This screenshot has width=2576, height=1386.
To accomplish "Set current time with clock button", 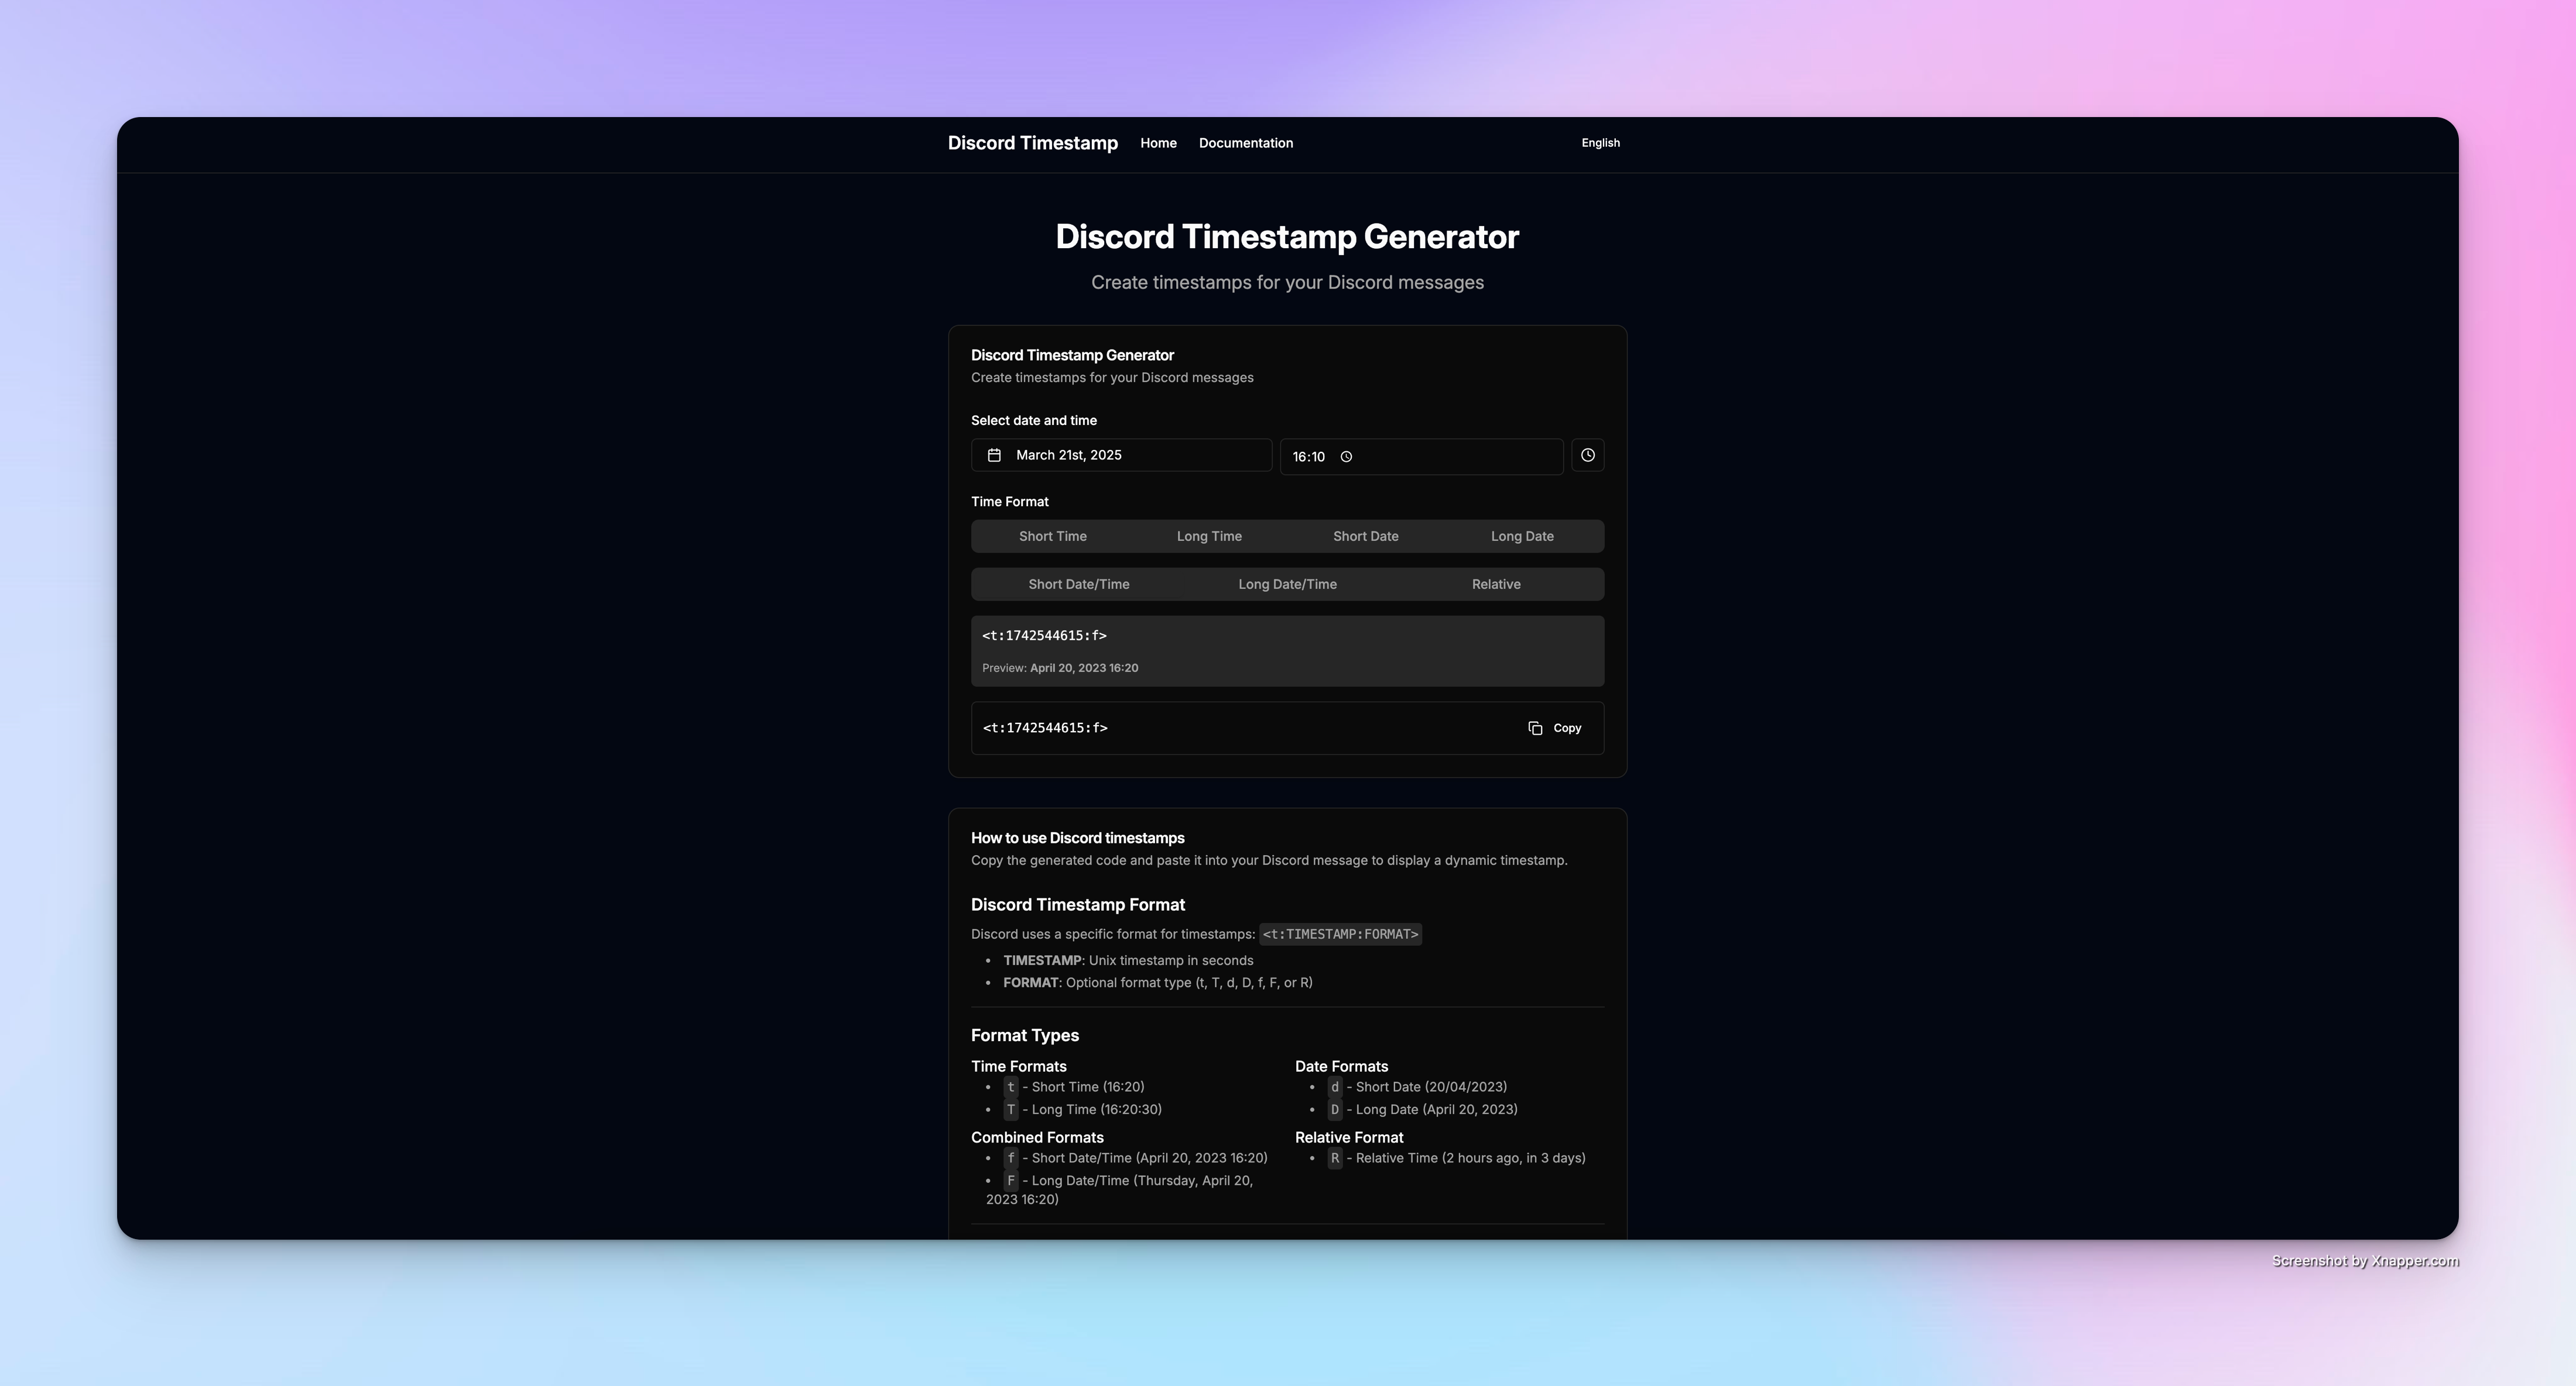I will 1587,455.
